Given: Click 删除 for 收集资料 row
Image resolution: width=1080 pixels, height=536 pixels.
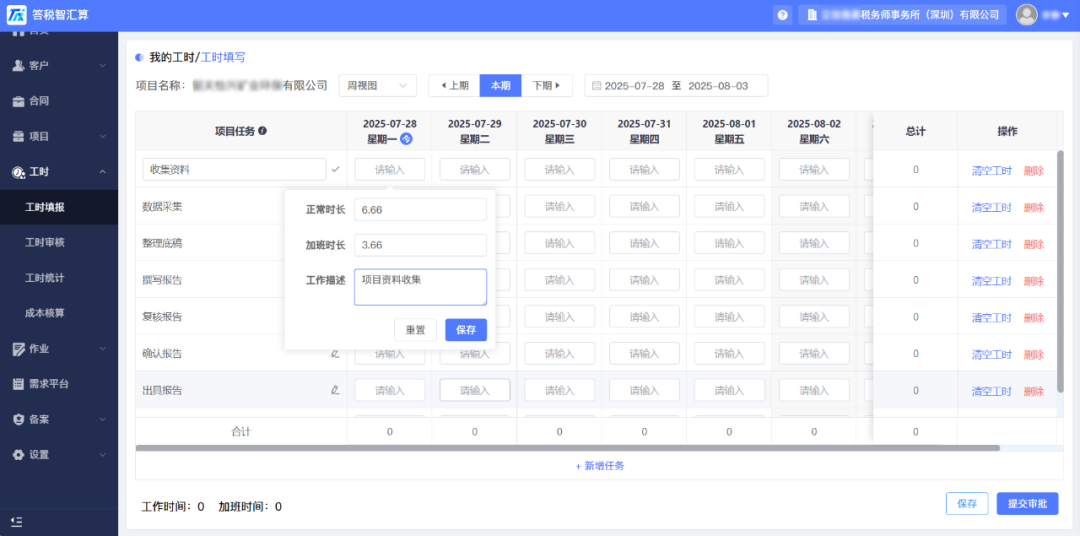Looking at the screenshot, I should coord(1033,170).
